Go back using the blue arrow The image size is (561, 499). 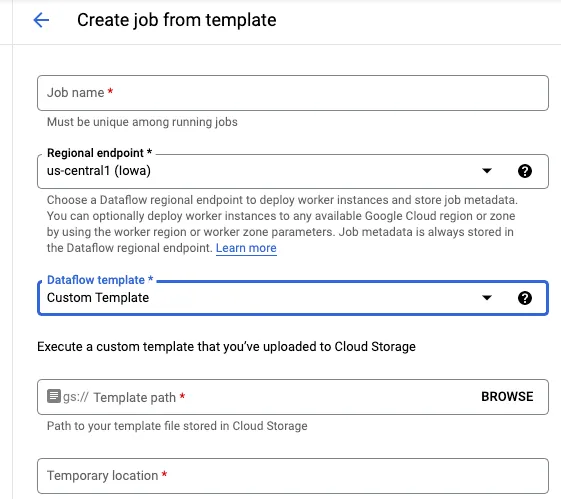pos(41,20)
